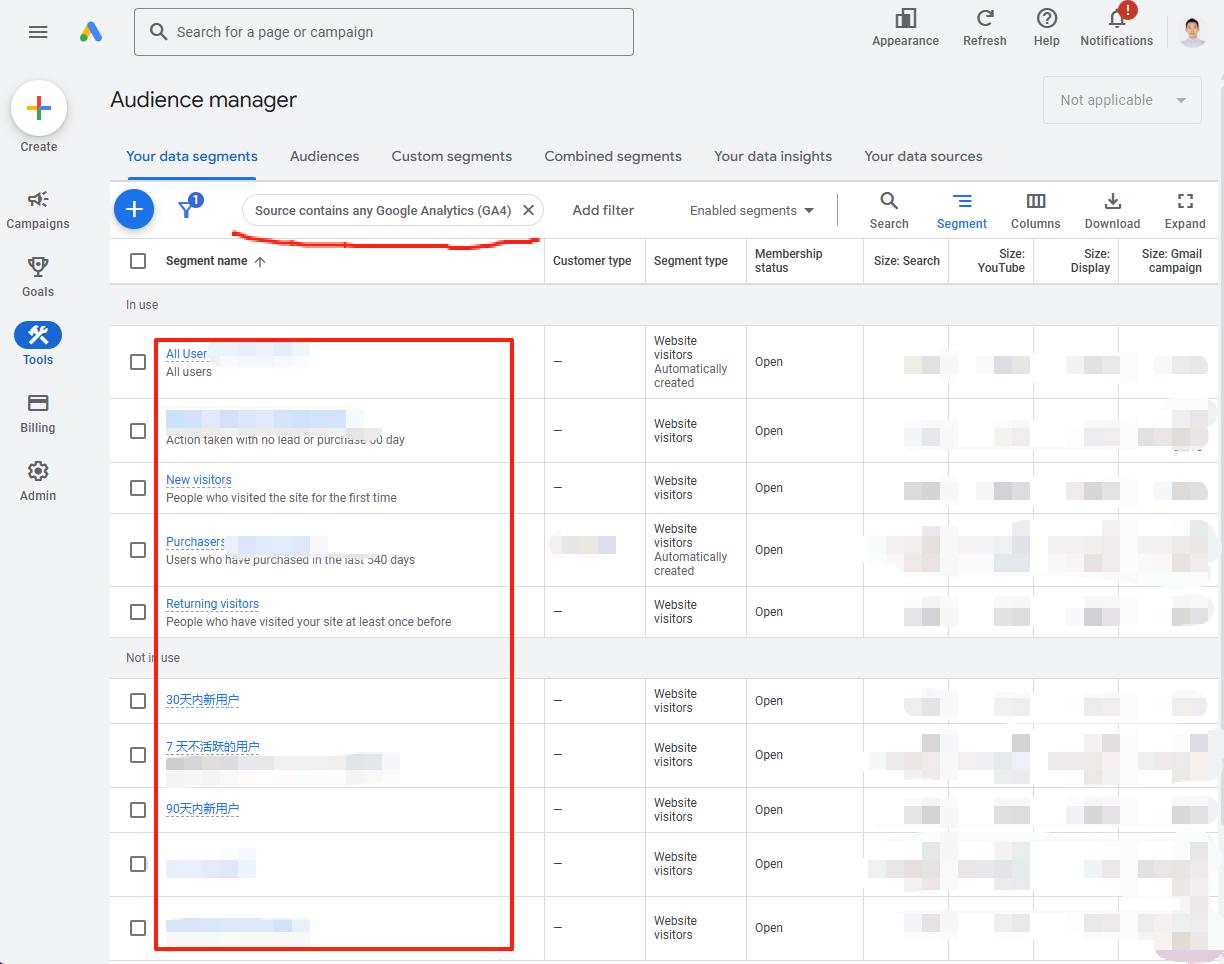Screen dimensions: 1224x964
Task: Open the hamburger main menu
Action: coord(38,32)
